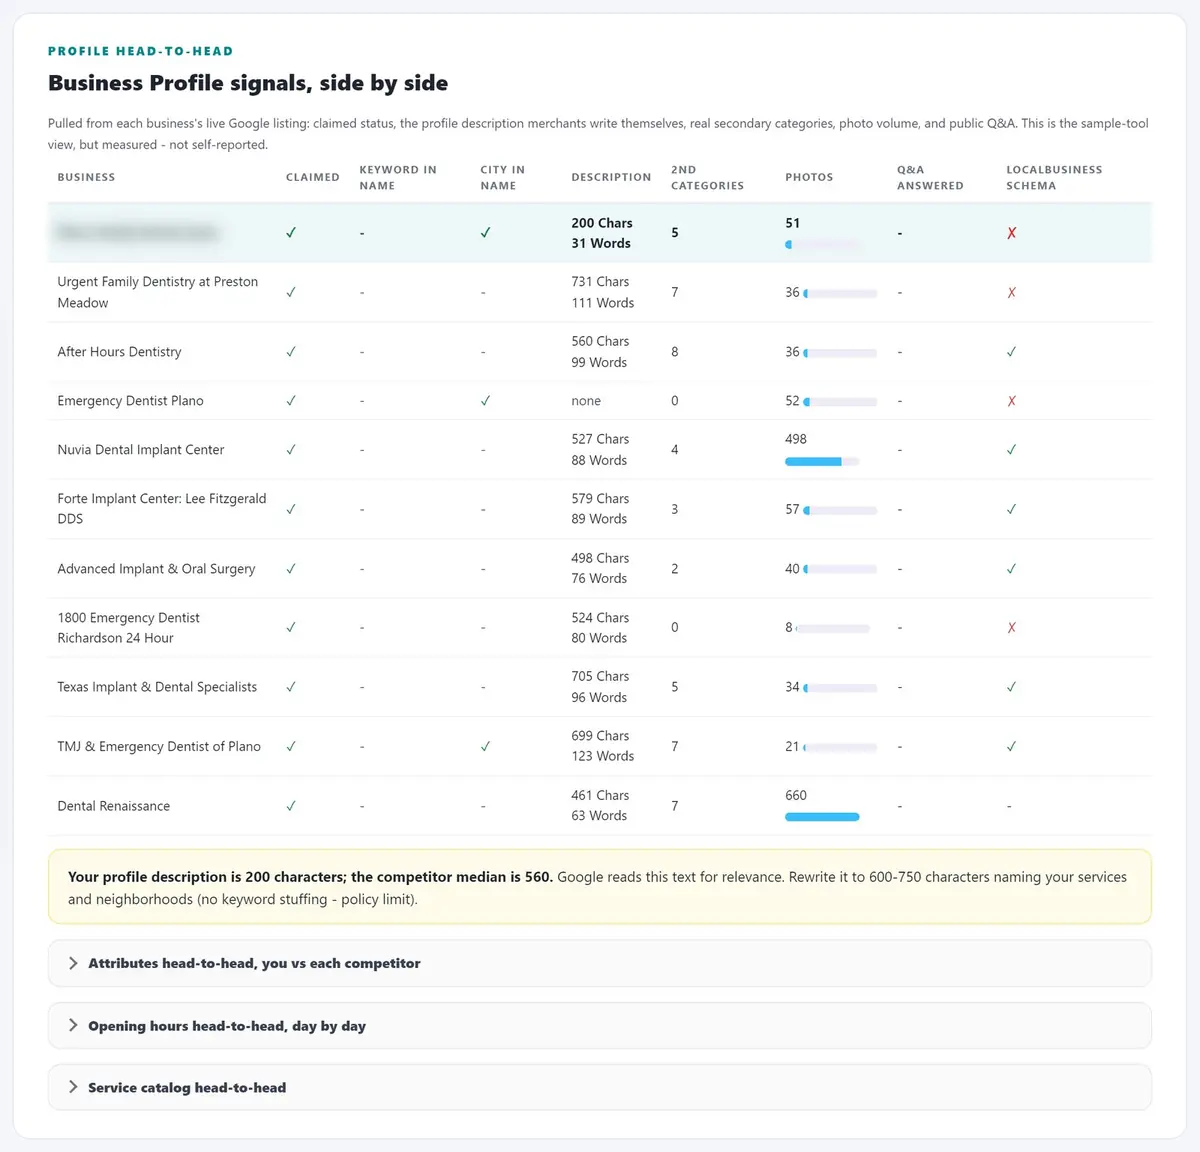Click 2nd categories value 8 for After Hours Dentistry
Viewport: 1200px width, 1152px height.
coord(675,352)
